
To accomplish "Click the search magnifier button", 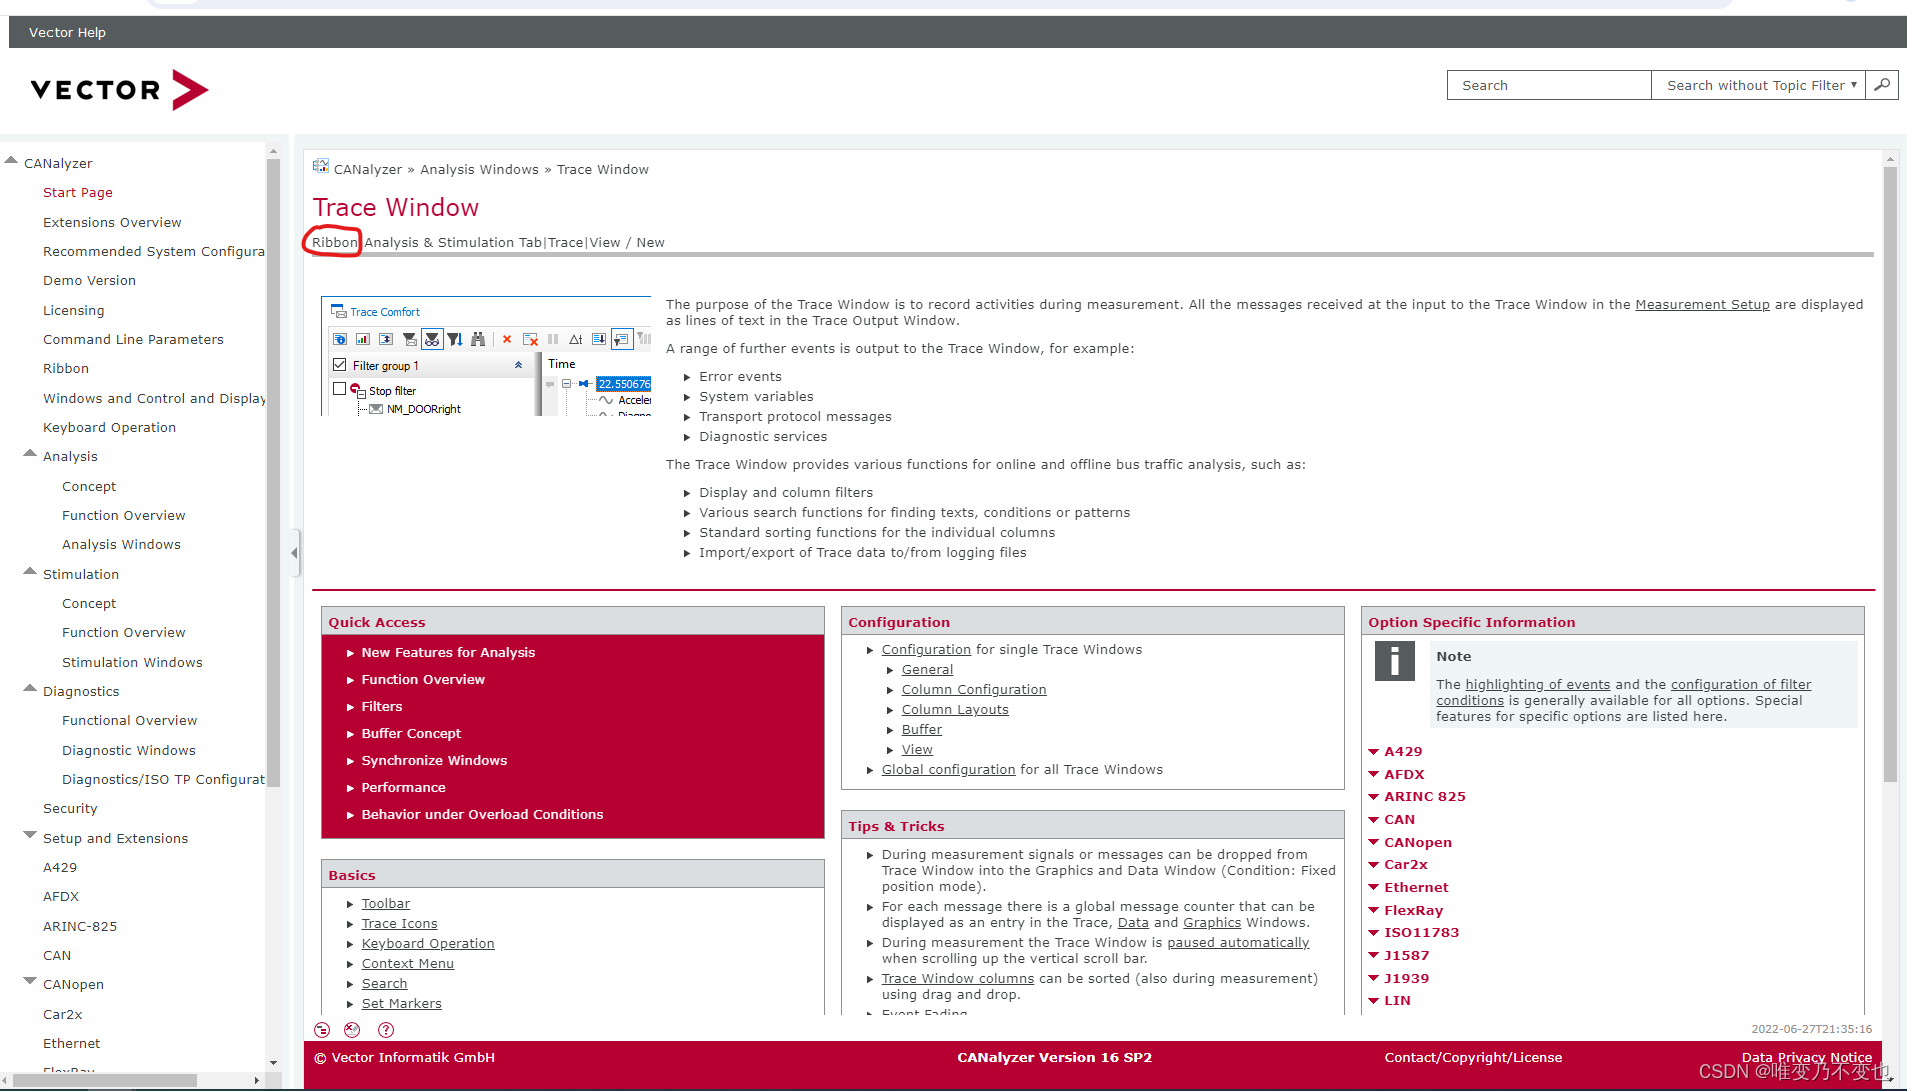I will point(1882,85).
